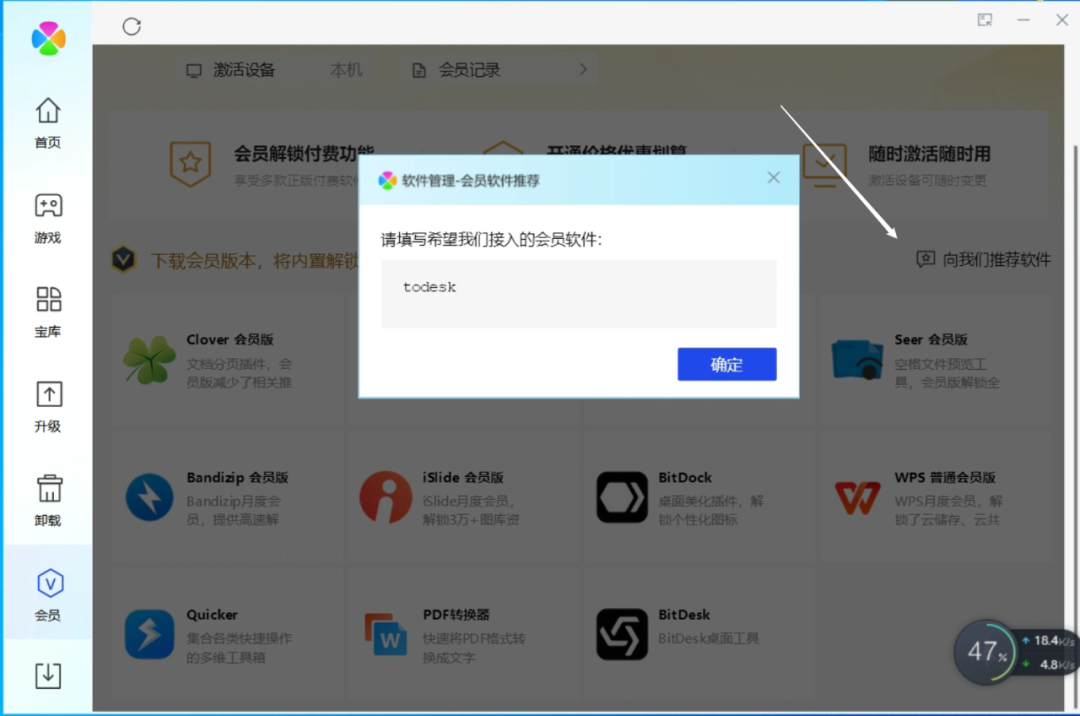Click the Quicker title text

(x=212, y=615)
